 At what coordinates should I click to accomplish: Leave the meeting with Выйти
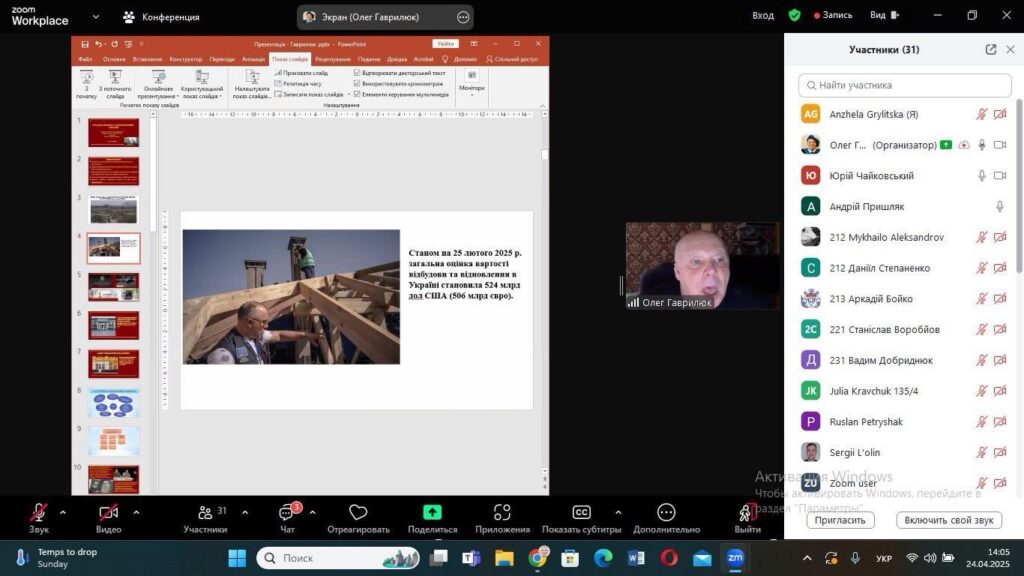[x=746, y=513]
